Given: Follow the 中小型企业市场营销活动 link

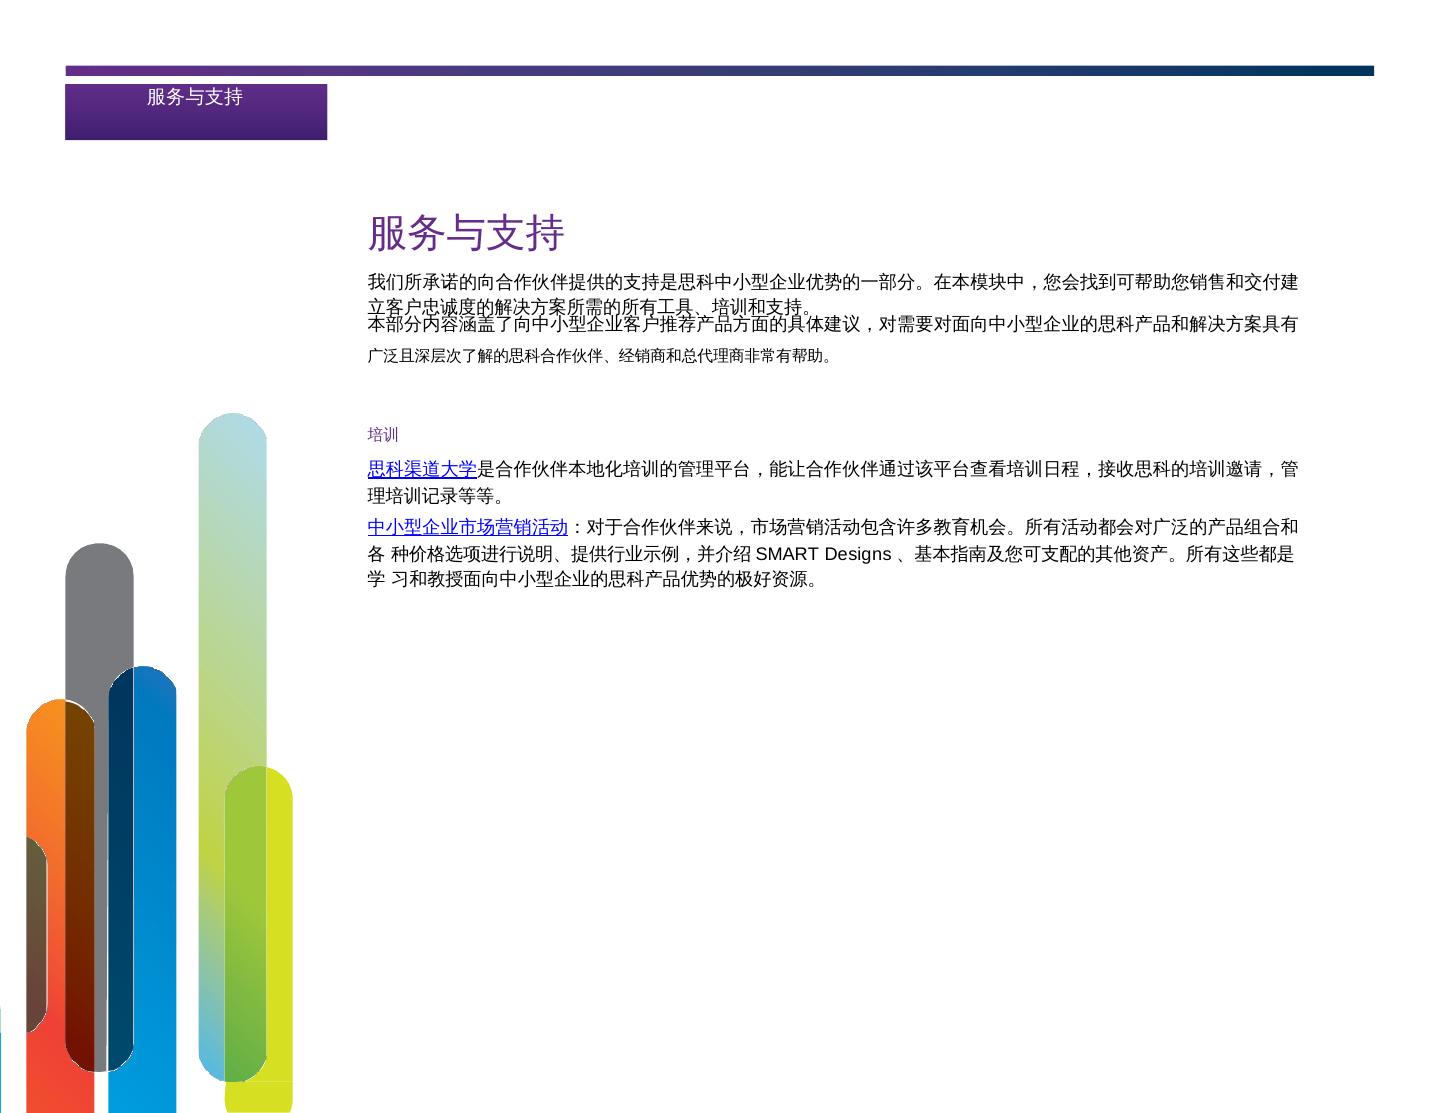Looking at the screenshot, I should 467,527.
